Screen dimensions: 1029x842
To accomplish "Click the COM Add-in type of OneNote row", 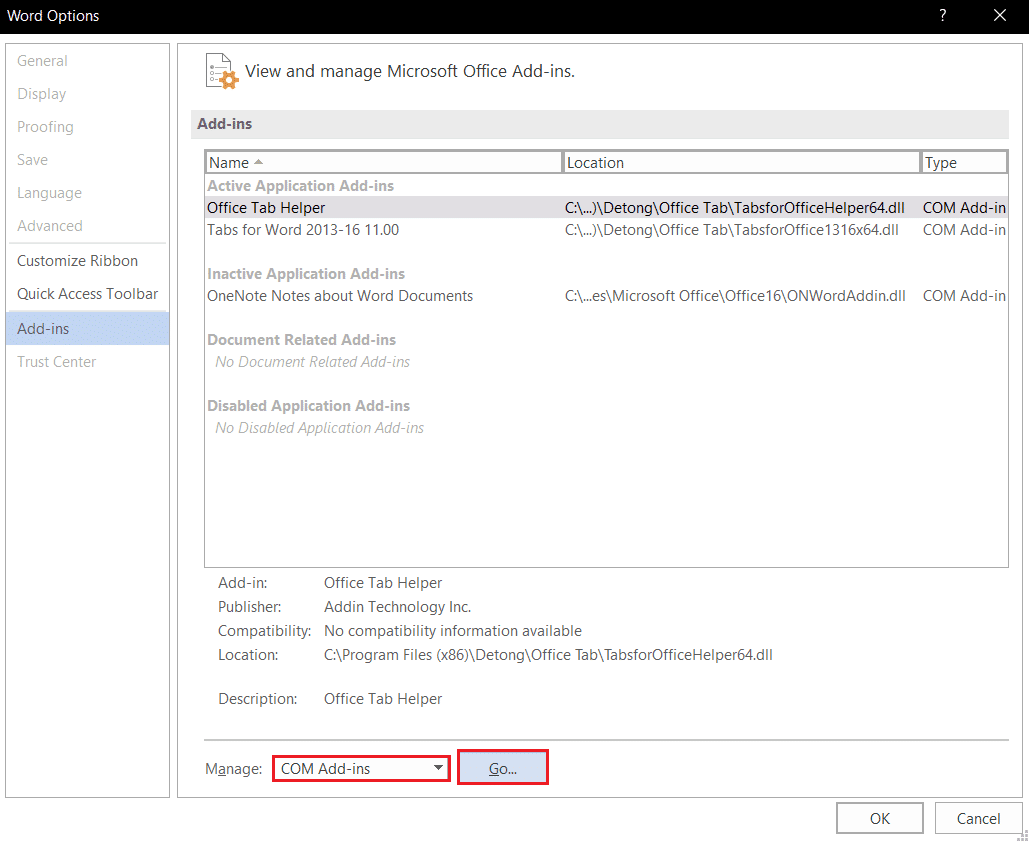I will [964, 296].
